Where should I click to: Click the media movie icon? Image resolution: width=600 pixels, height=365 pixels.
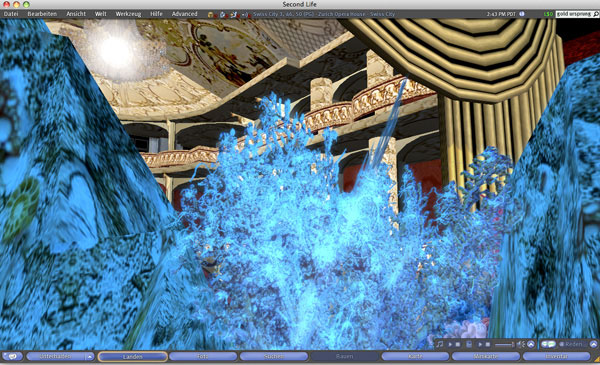[469, 344]
